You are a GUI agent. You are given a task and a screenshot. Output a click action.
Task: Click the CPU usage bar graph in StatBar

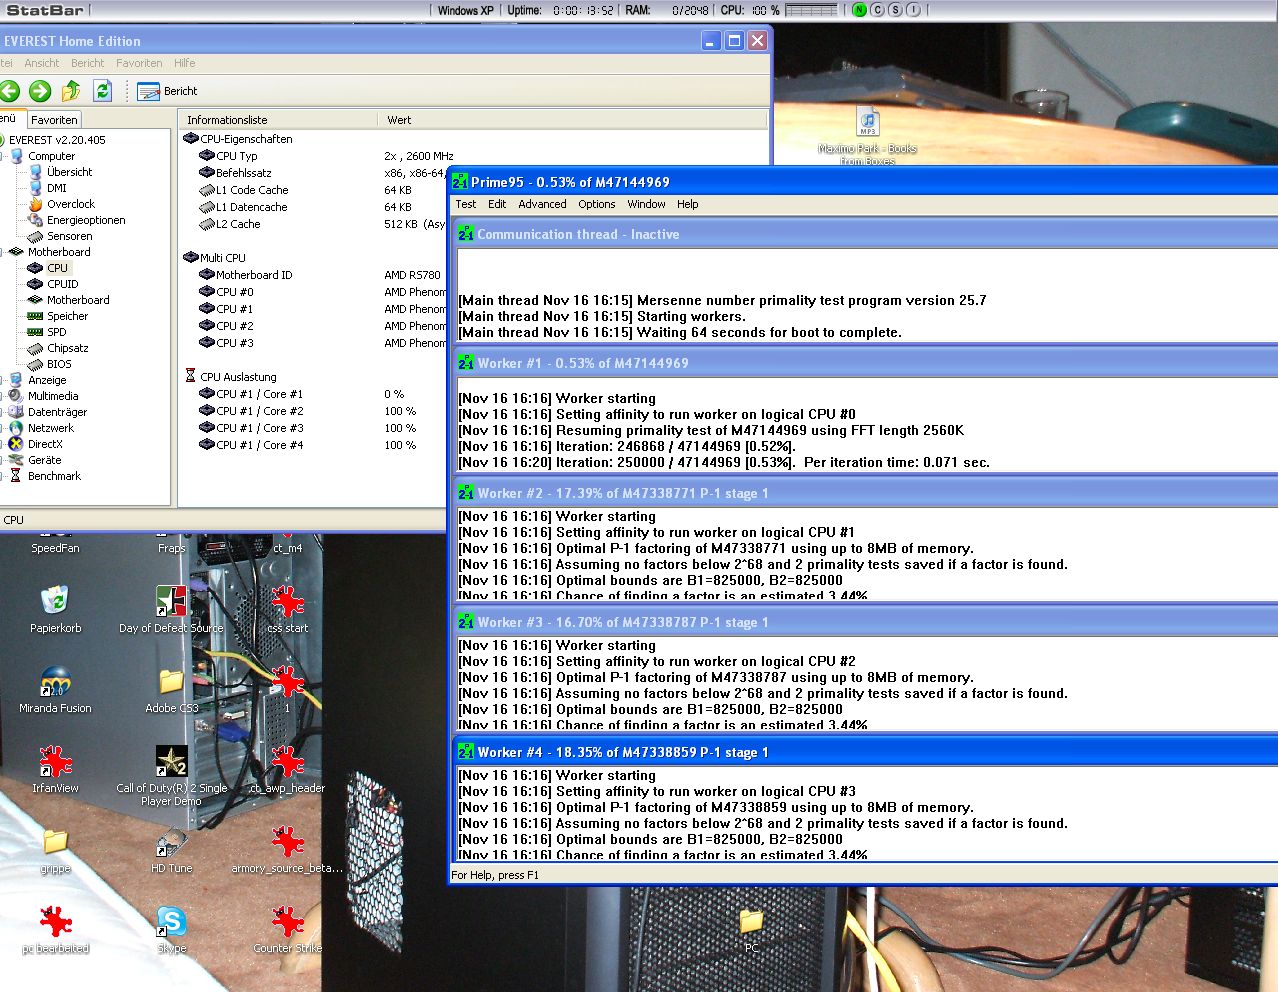(x=811, y=10)
